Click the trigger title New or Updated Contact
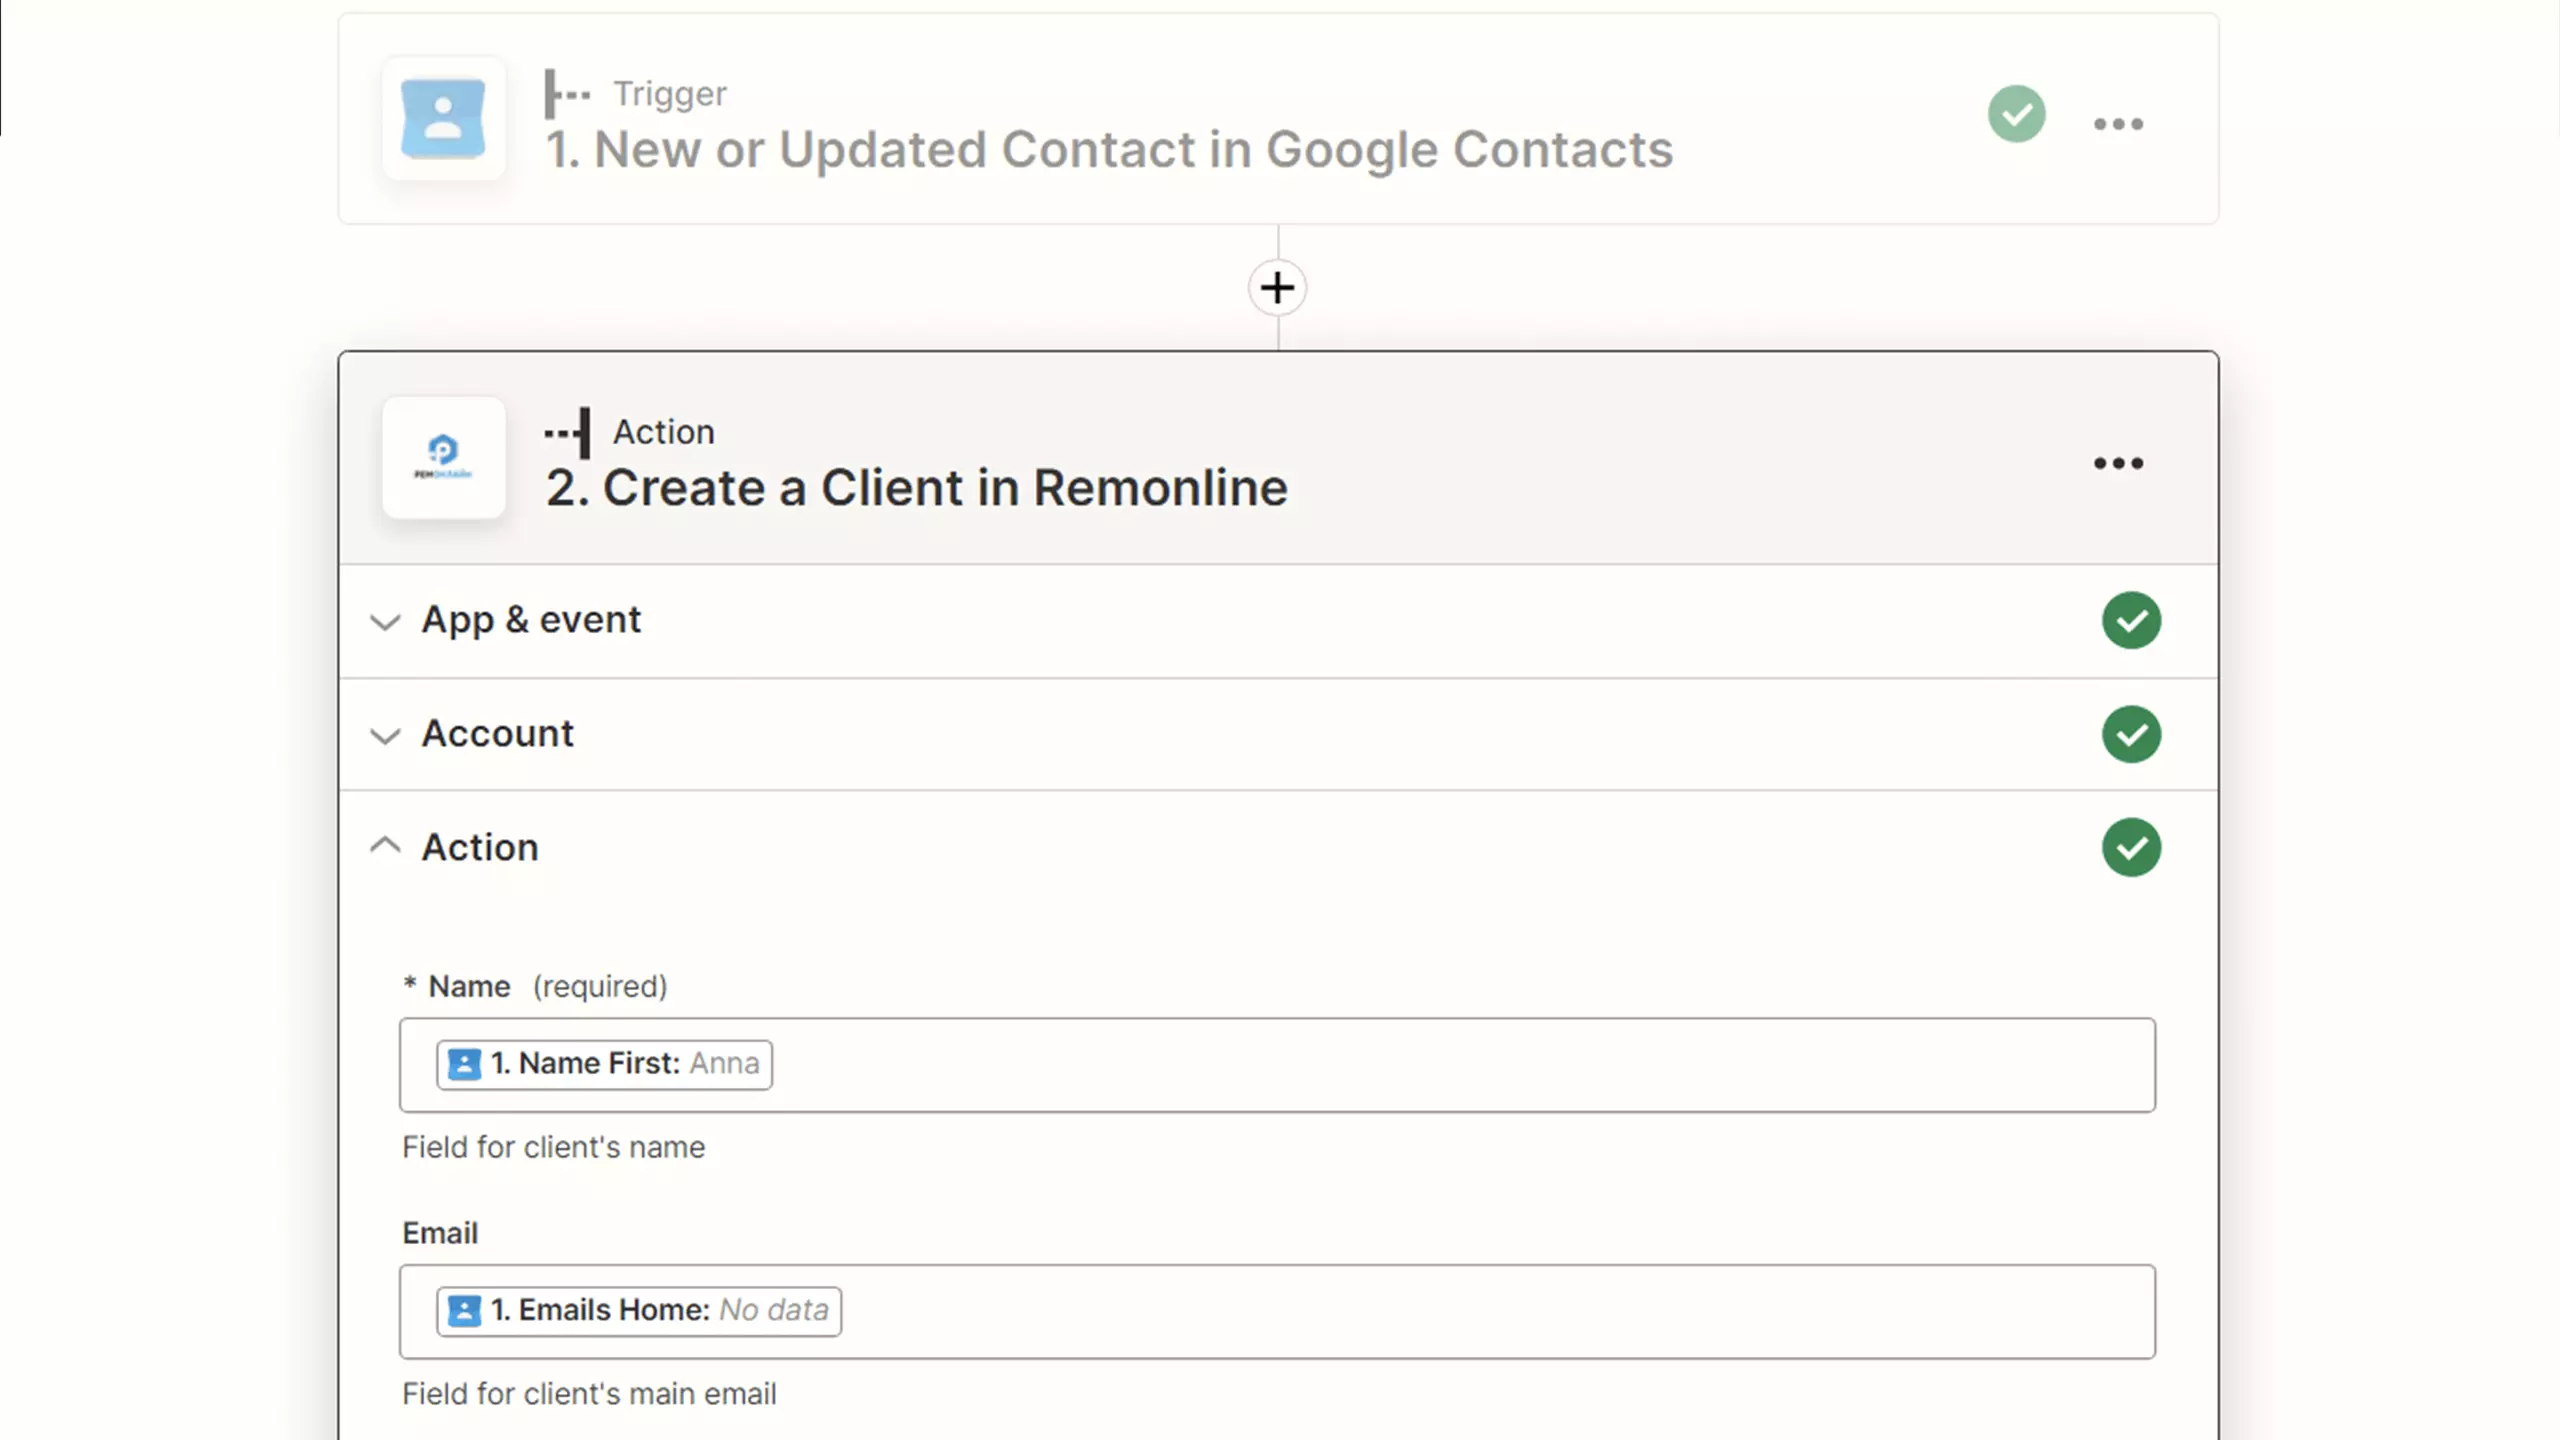This screenshot has width=2560, height=1440. (1109, 150)
